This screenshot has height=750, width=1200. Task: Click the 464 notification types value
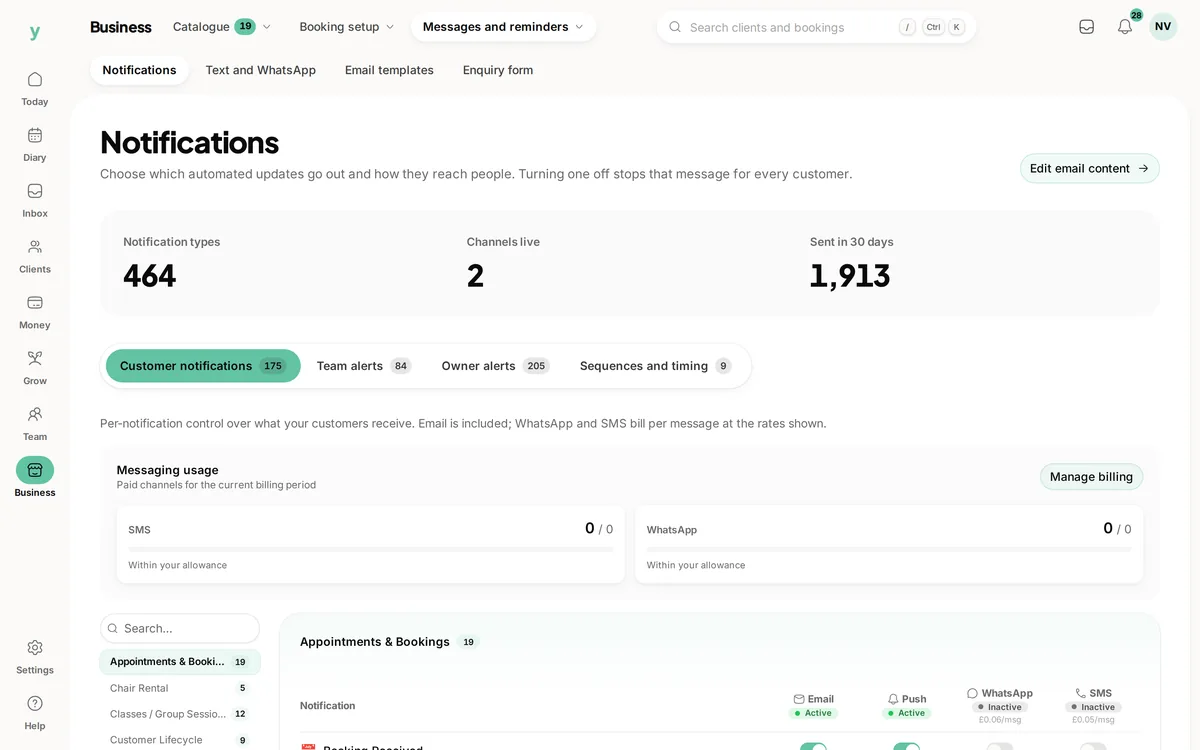click(x=150, y=276)
